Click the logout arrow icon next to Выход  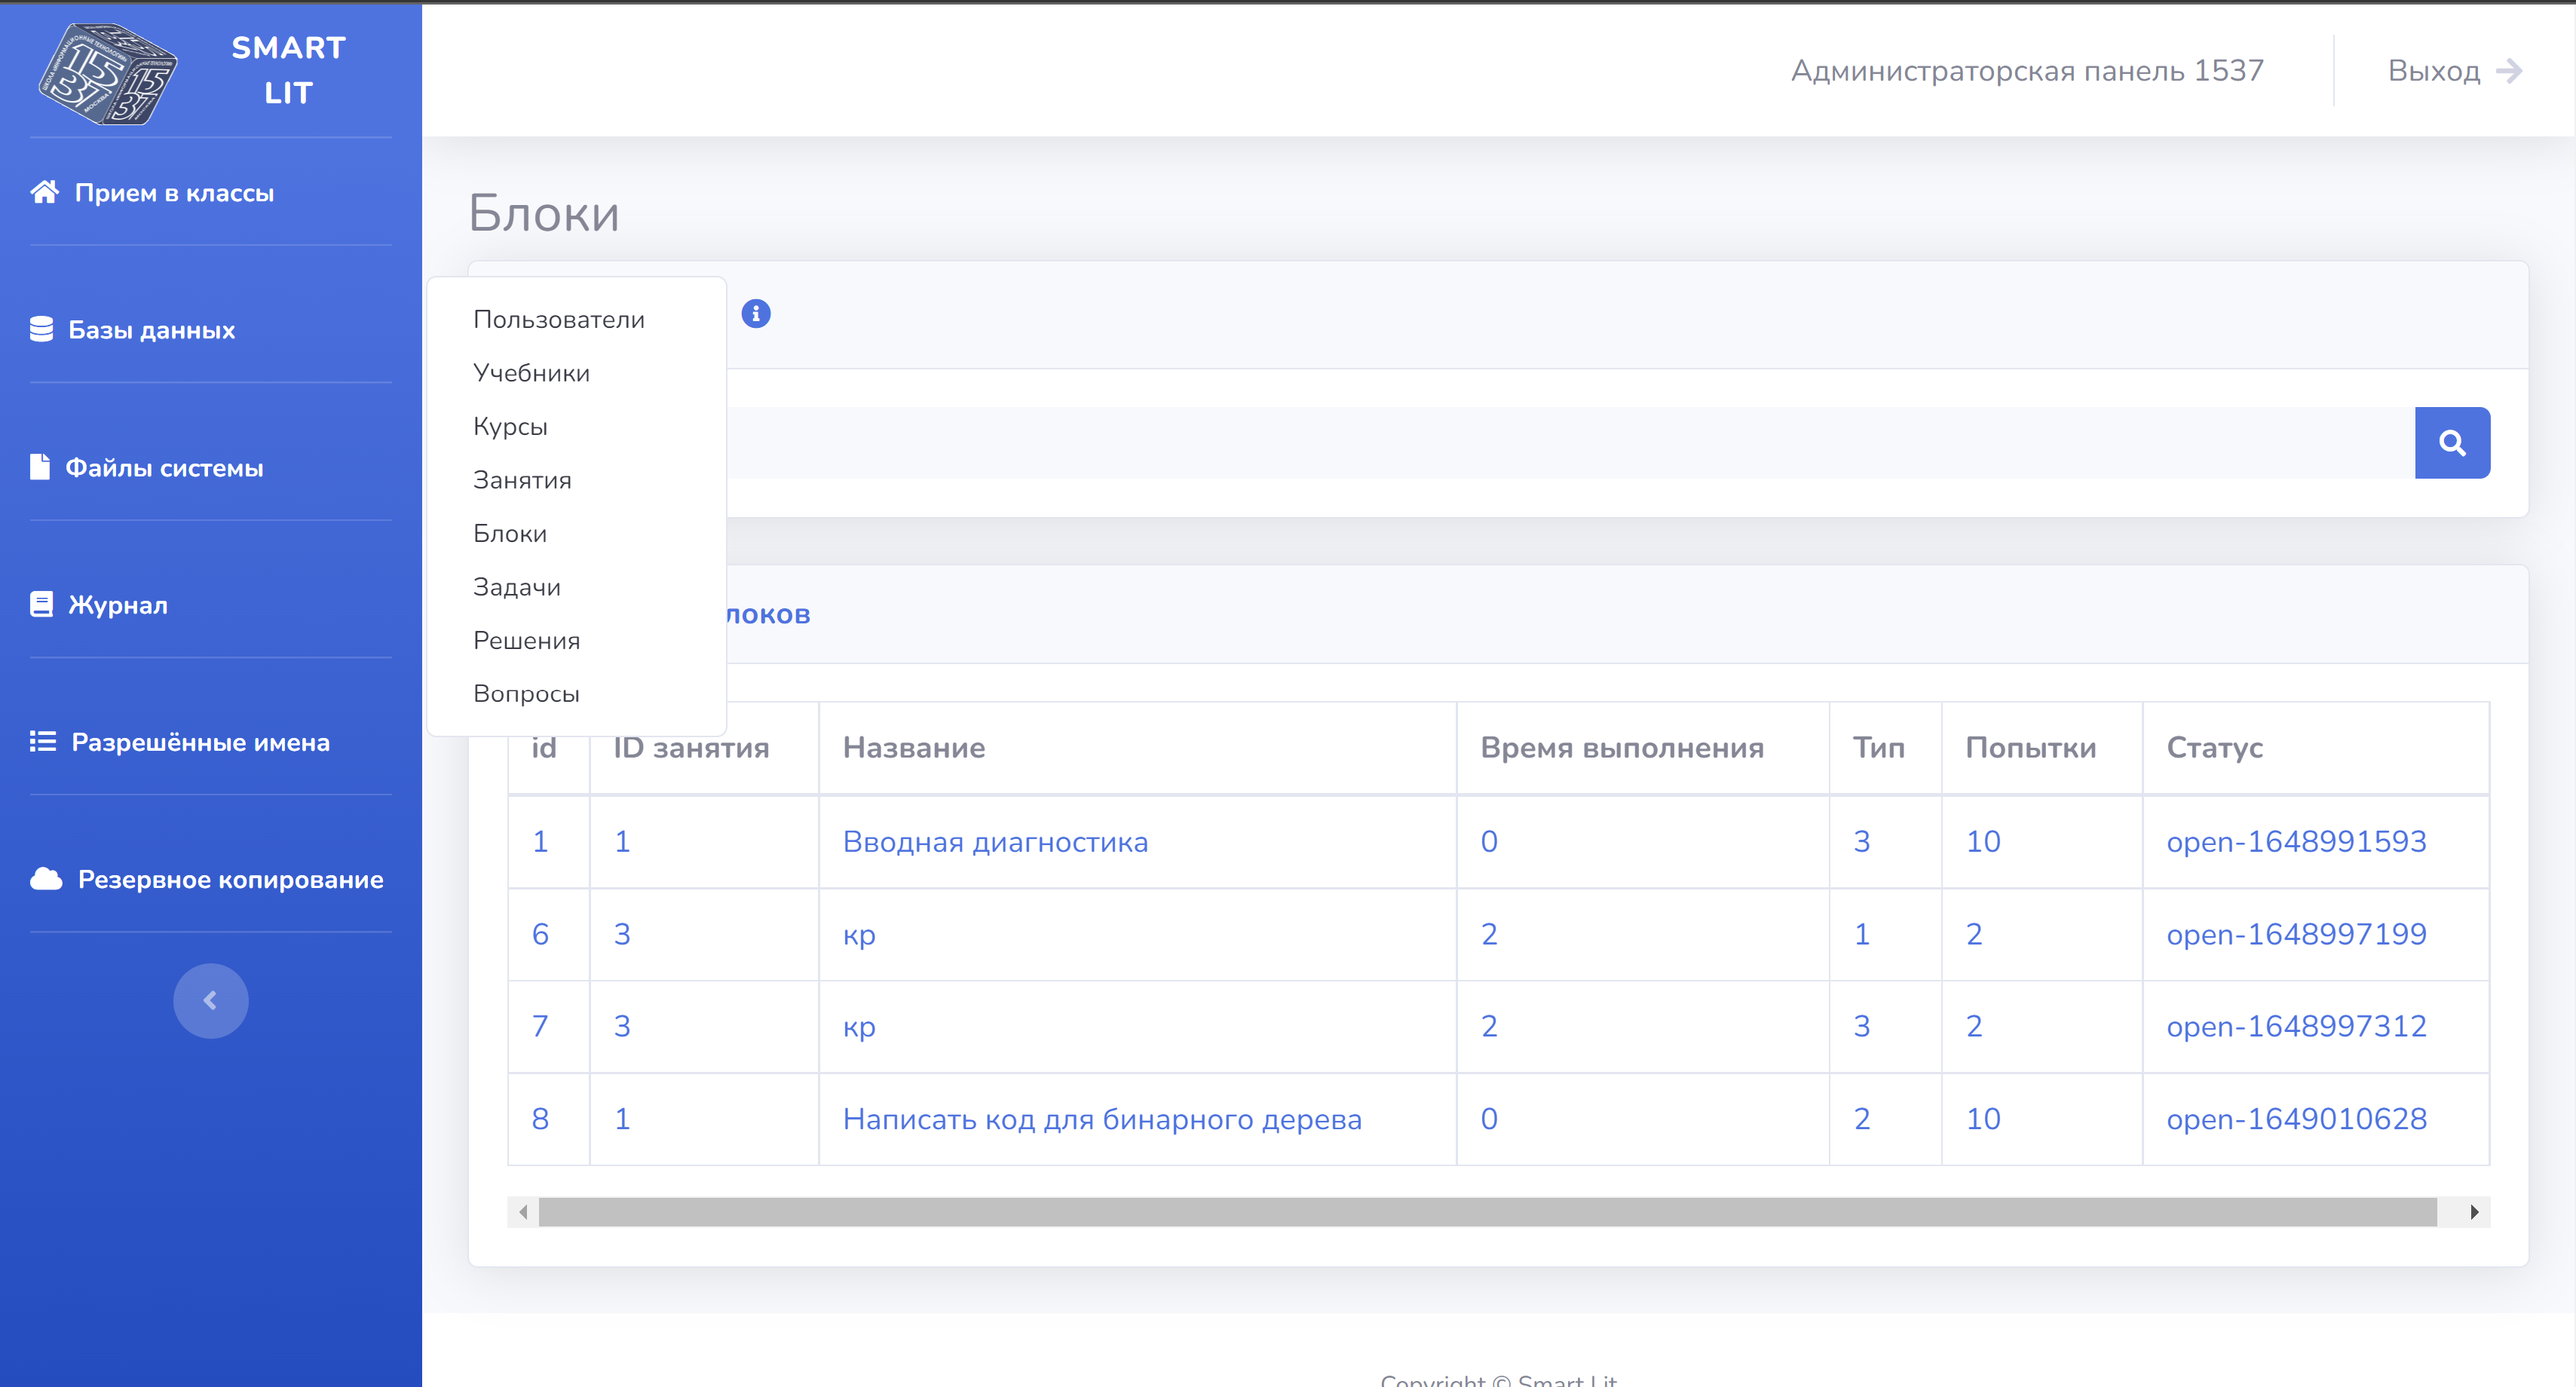(2509, 70)
